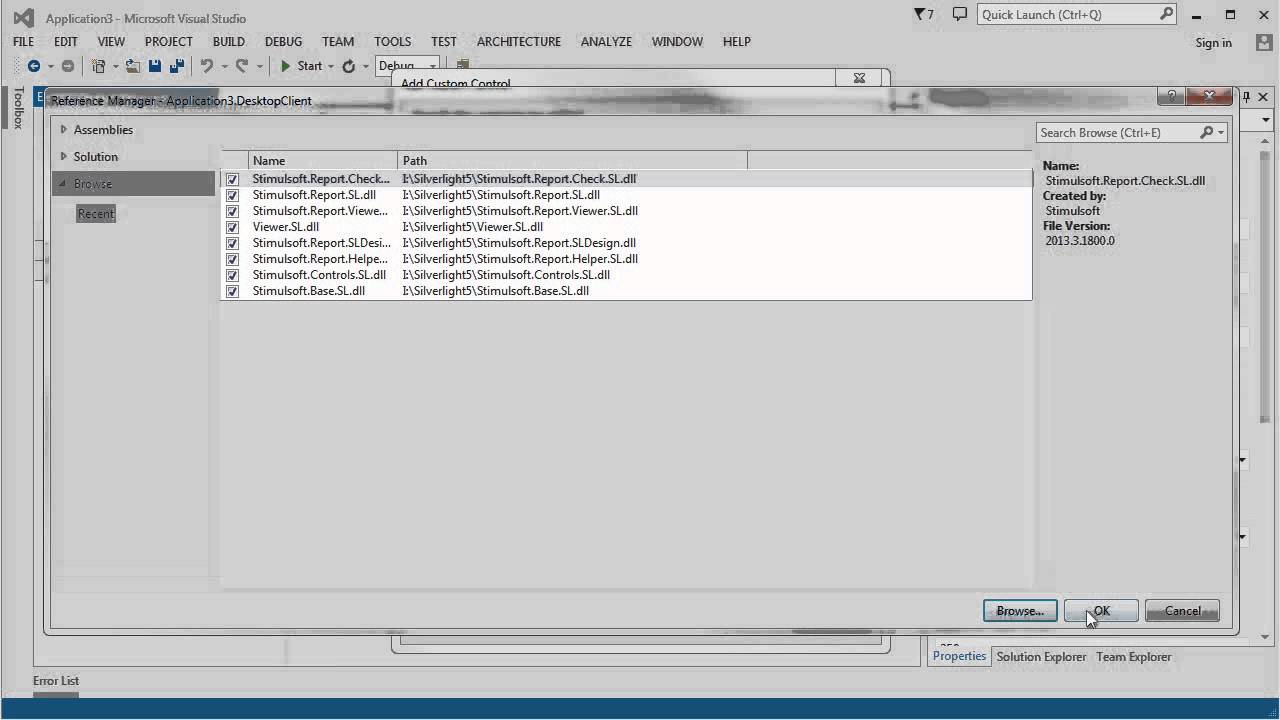Open the PROJECT menu

[168, 41]
